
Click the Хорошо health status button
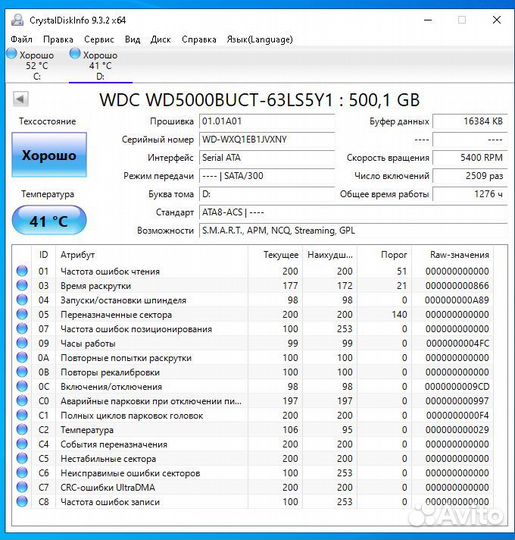coord(49,155)
